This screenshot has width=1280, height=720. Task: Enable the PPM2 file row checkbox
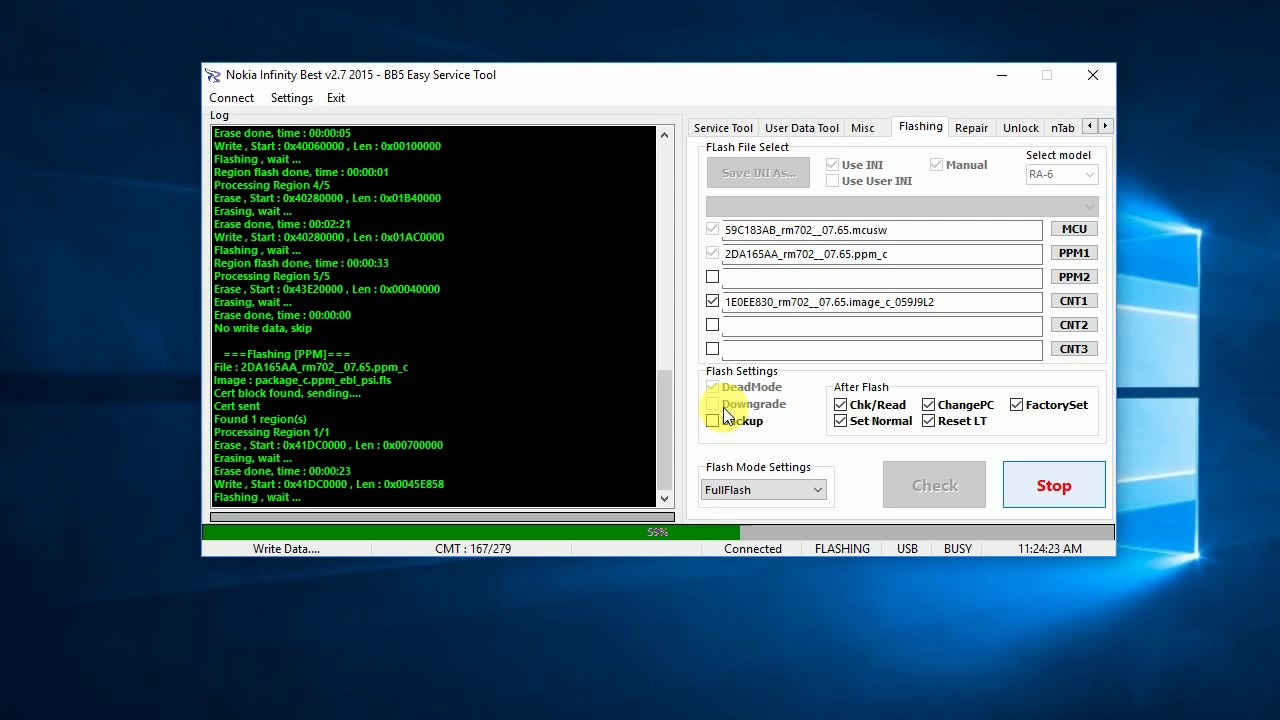(712, 277)
